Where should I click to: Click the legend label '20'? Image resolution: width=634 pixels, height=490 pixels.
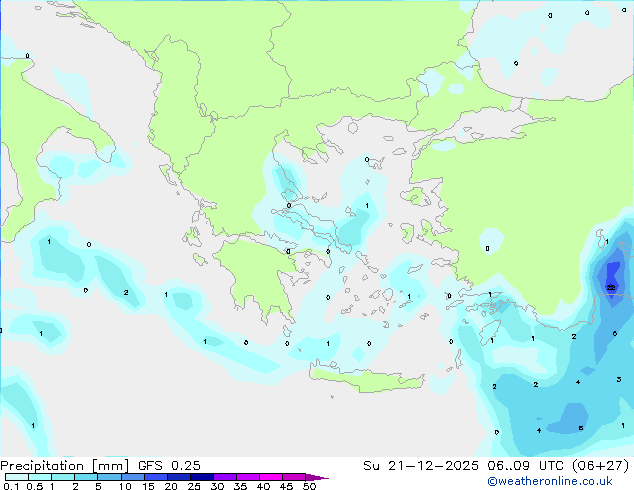tap(171, 486)
